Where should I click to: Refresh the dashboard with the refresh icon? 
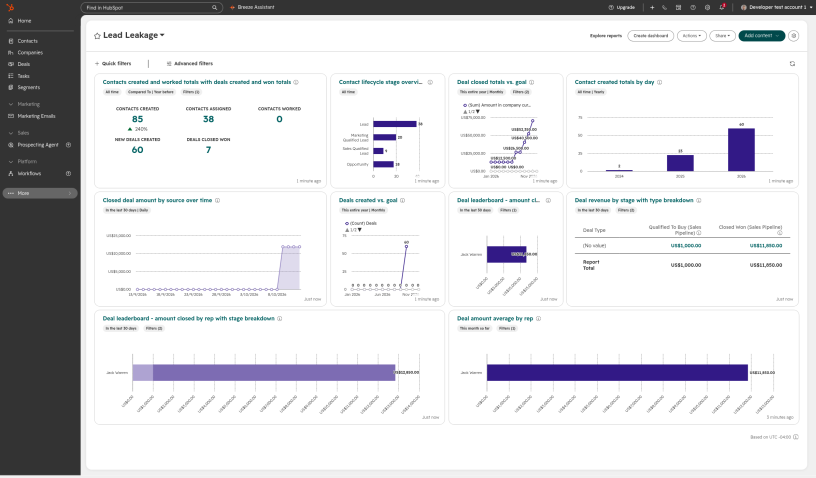[792, 63]
